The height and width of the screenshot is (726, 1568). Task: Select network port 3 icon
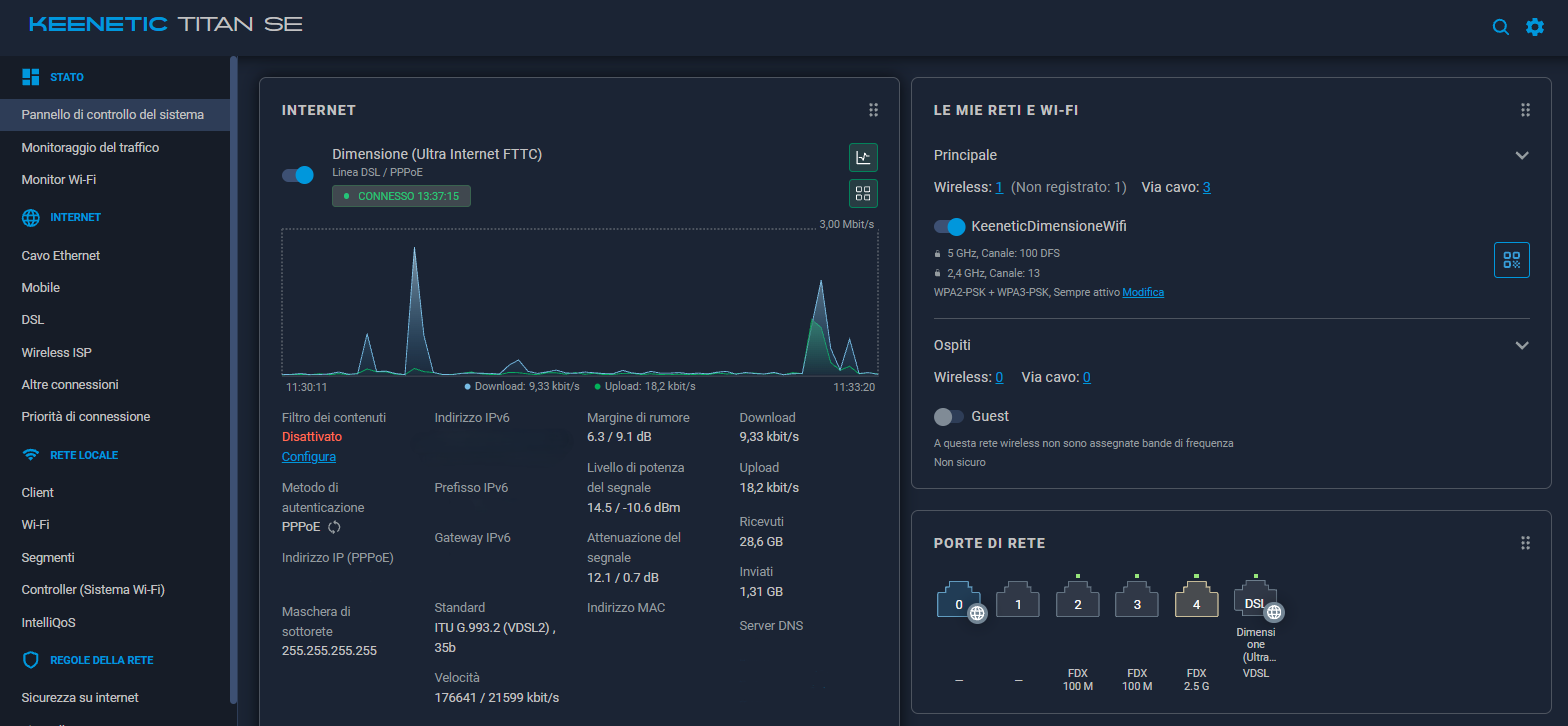1137,602
